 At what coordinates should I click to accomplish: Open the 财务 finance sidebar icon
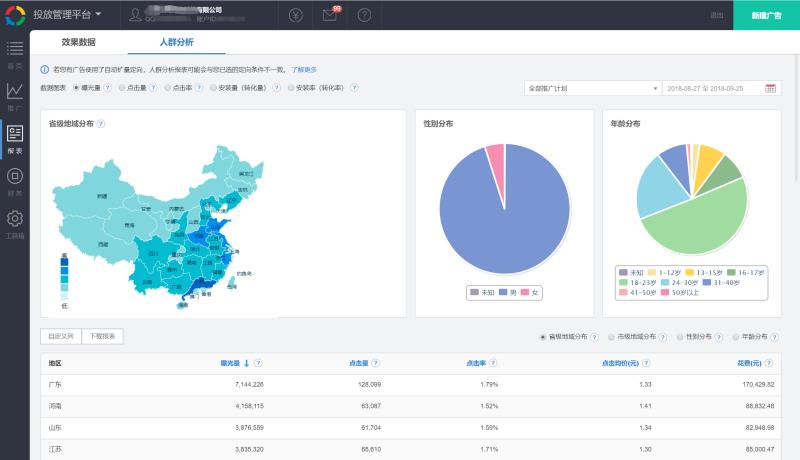[15, 176]
